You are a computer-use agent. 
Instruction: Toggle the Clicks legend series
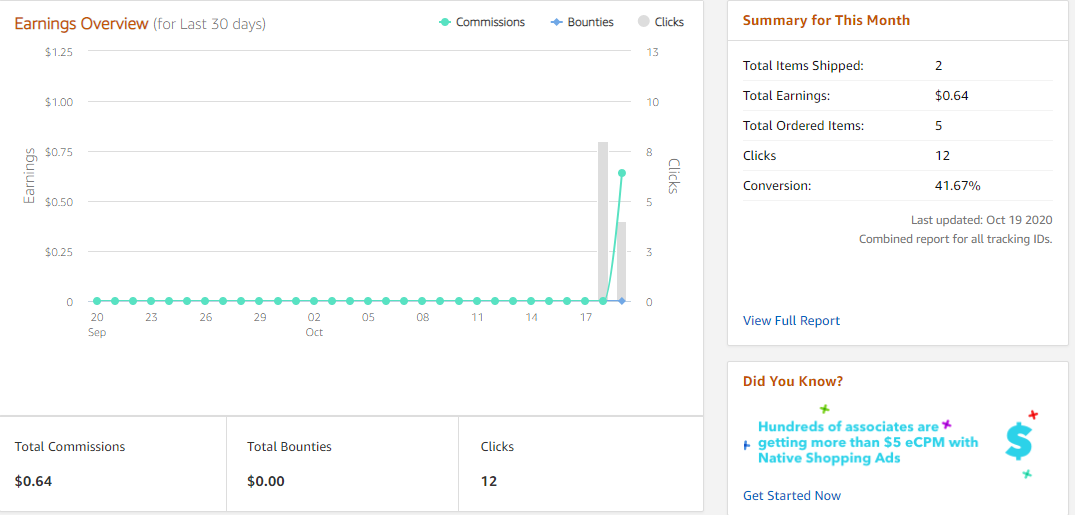pos(661,22)
